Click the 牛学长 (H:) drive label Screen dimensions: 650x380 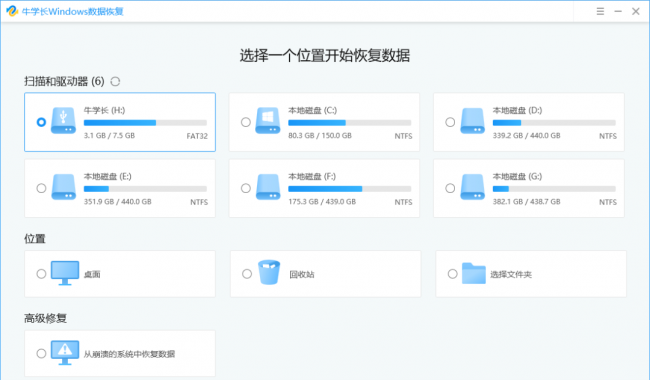(x=104, y=110)
